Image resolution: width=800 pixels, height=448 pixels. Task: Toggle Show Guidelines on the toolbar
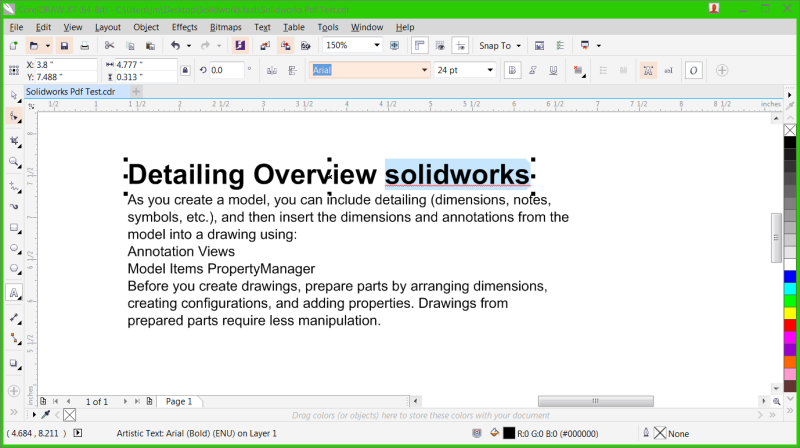460,46
